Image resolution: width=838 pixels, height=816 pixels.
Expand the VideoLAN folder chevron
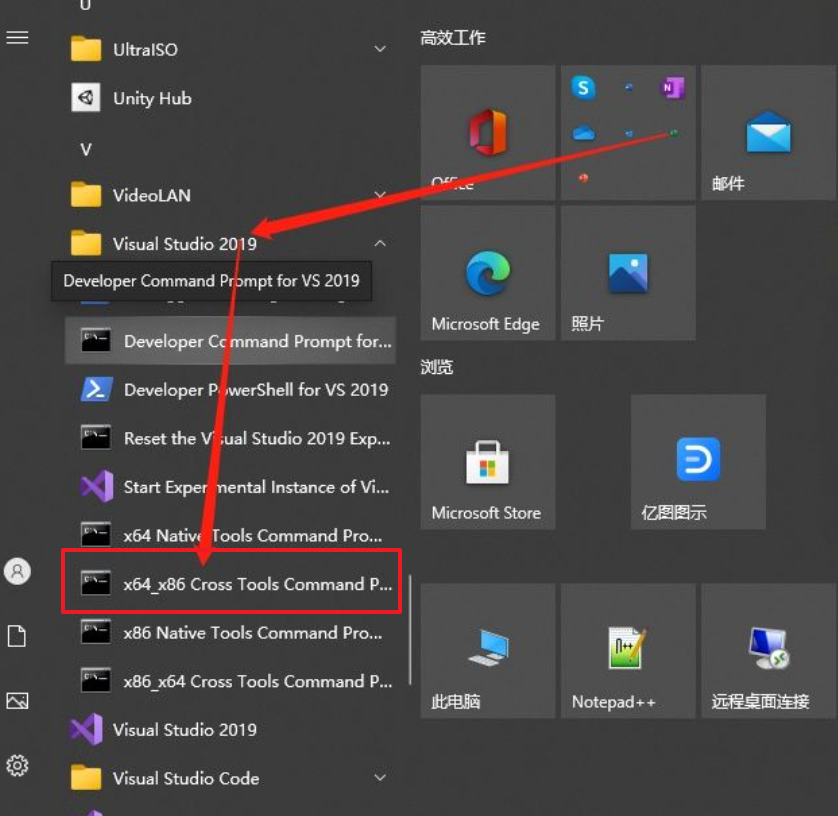click(380, 195)
